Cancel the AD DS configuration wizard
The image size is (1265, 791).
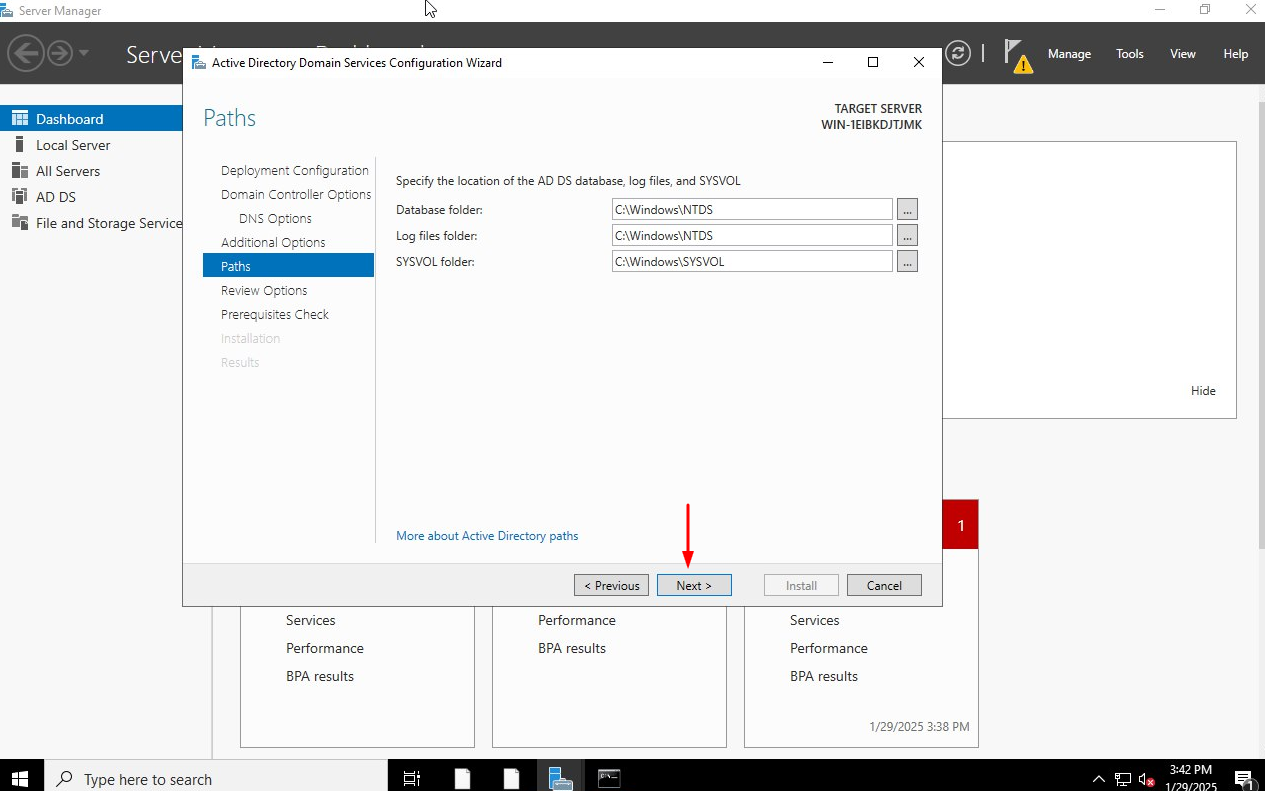pos(884,586)
